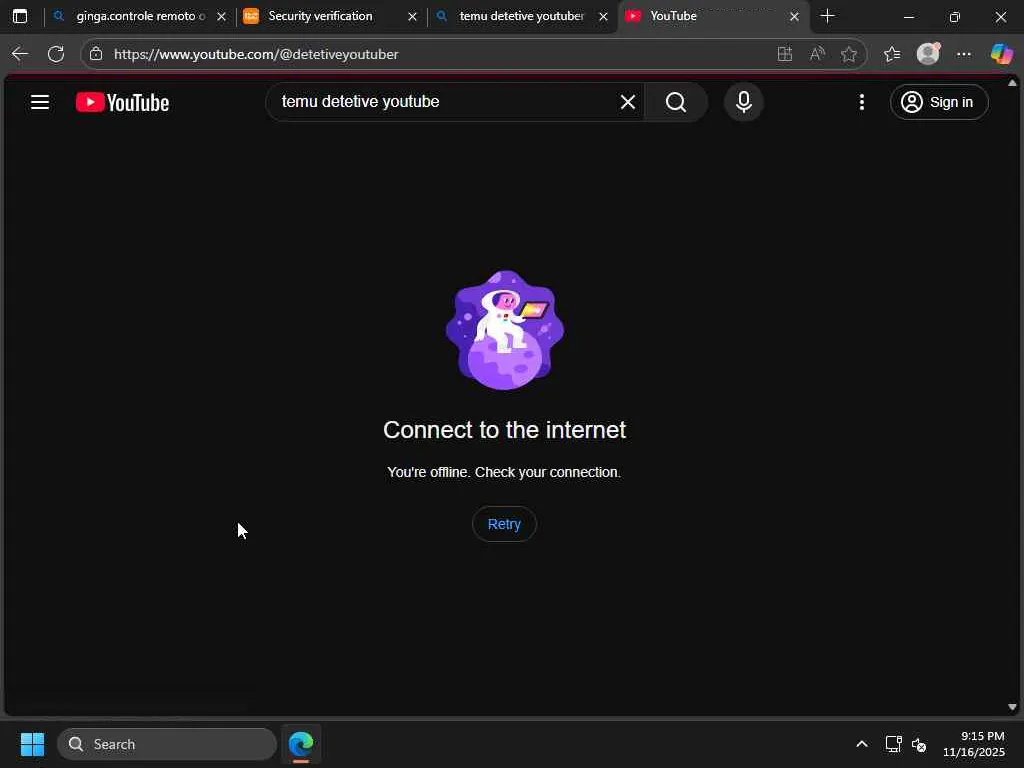Image resolution: width=1024 pixels, height=768 pixels.
Task: Close the Security verification tab
Action: pos(412,17)
